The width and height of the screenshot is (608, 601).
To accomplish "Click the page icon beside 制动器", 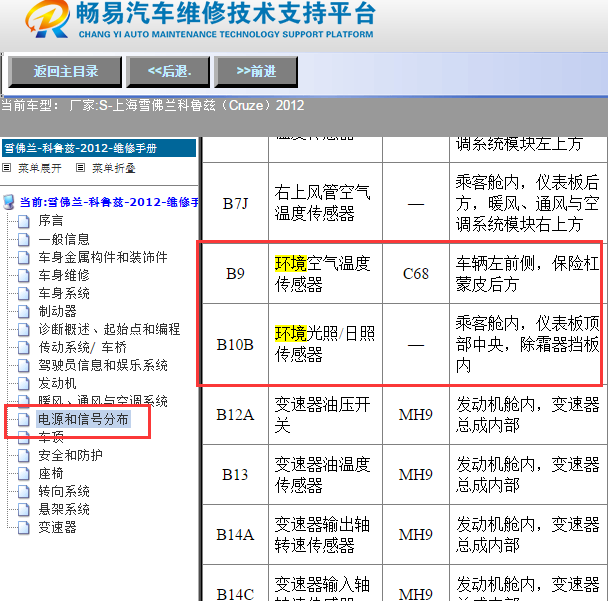I will click(24, 311).
